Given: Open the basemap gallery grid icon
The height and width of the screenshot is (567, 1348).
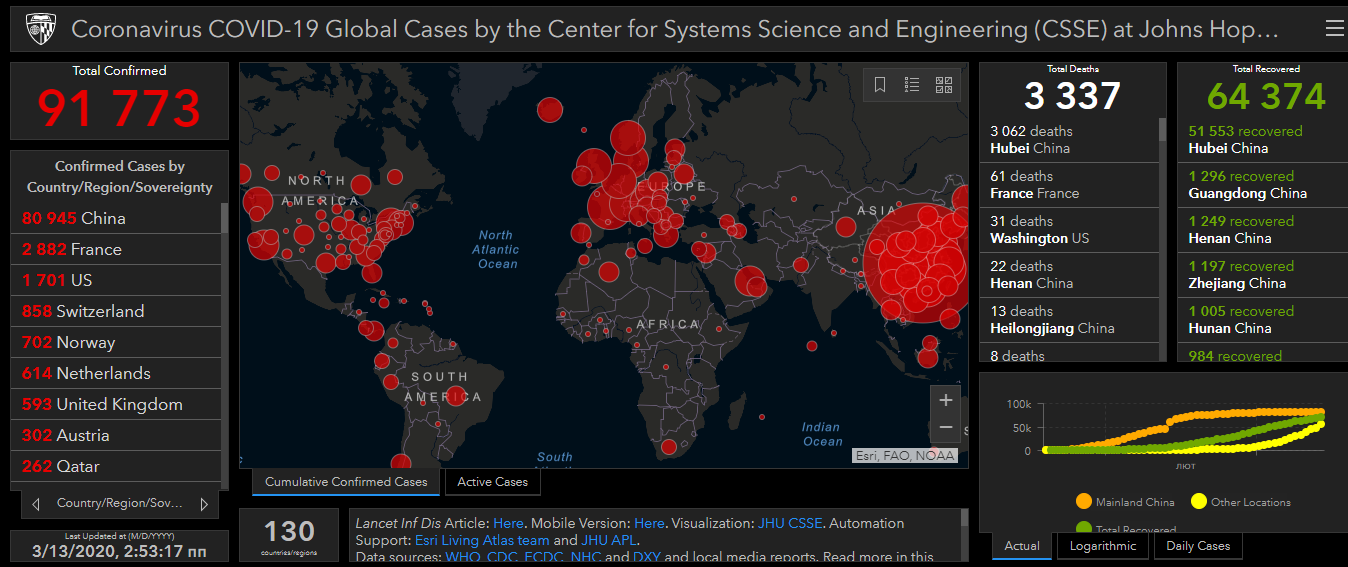Looking at the screenshot, I should pos(943,85).
